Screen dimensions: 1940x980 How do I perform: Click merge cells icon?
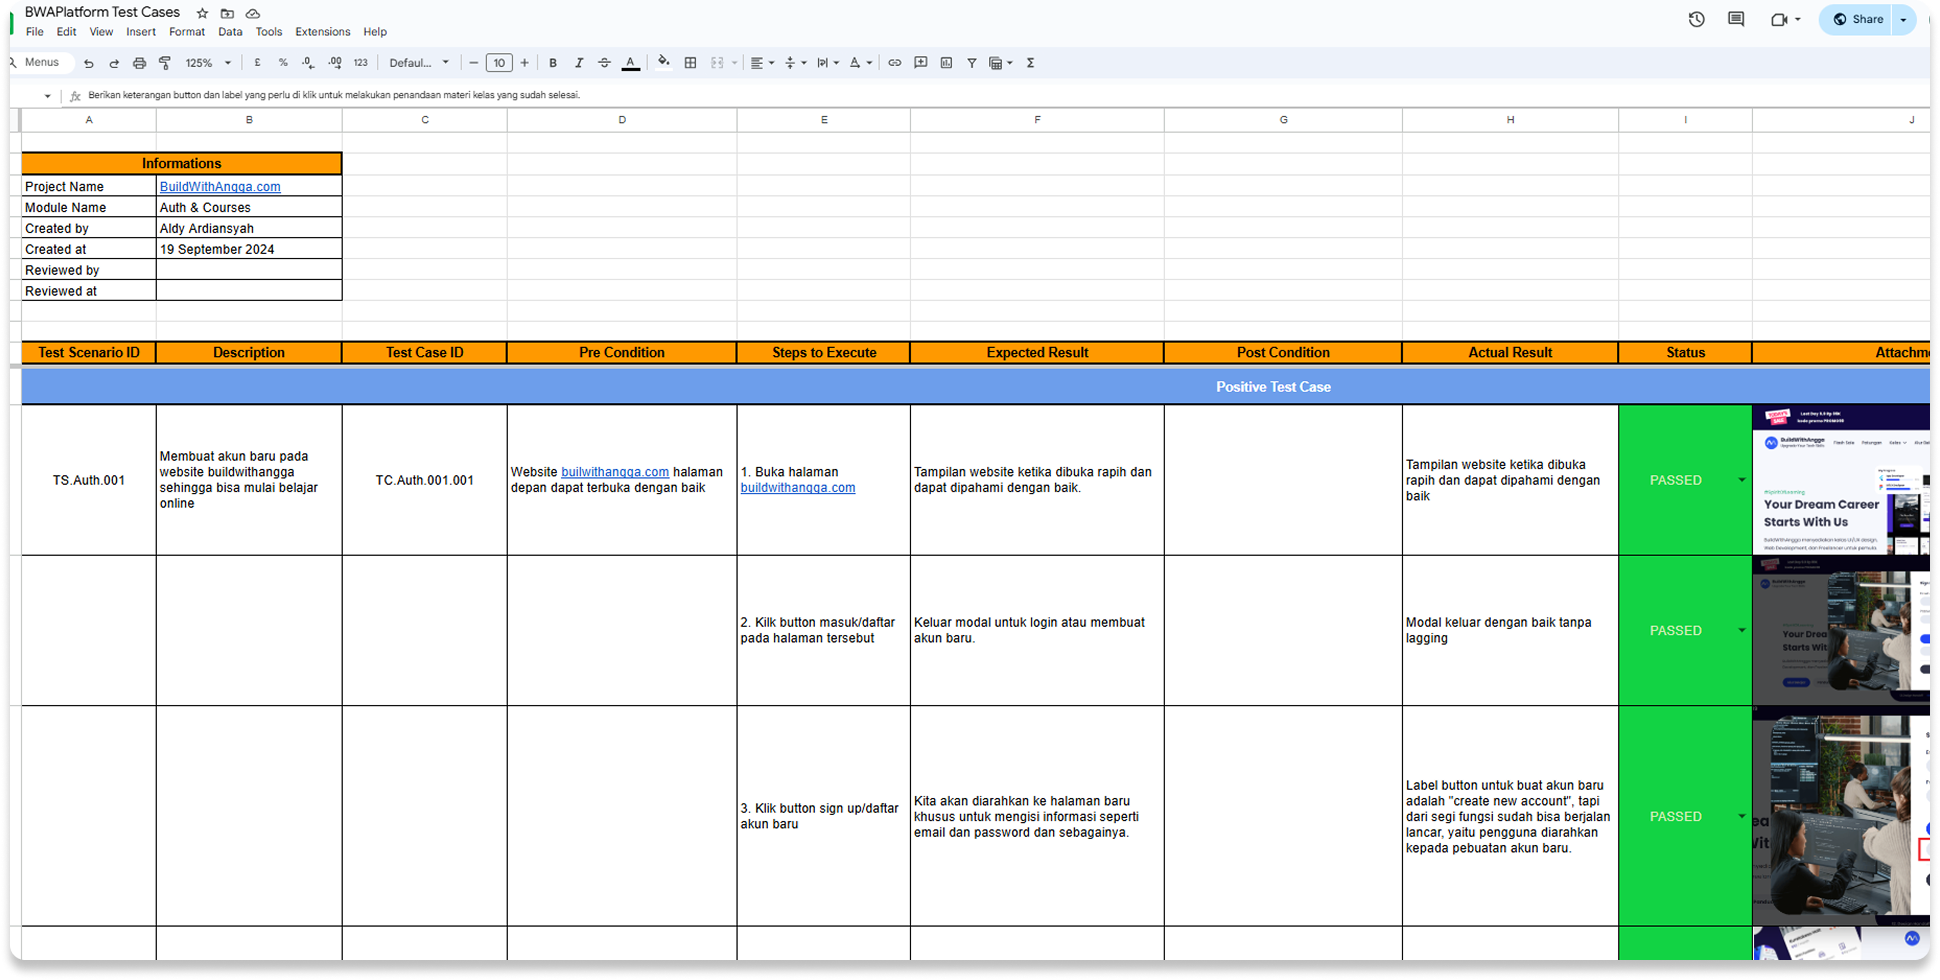pyautogui.click(x=717, y=63)
